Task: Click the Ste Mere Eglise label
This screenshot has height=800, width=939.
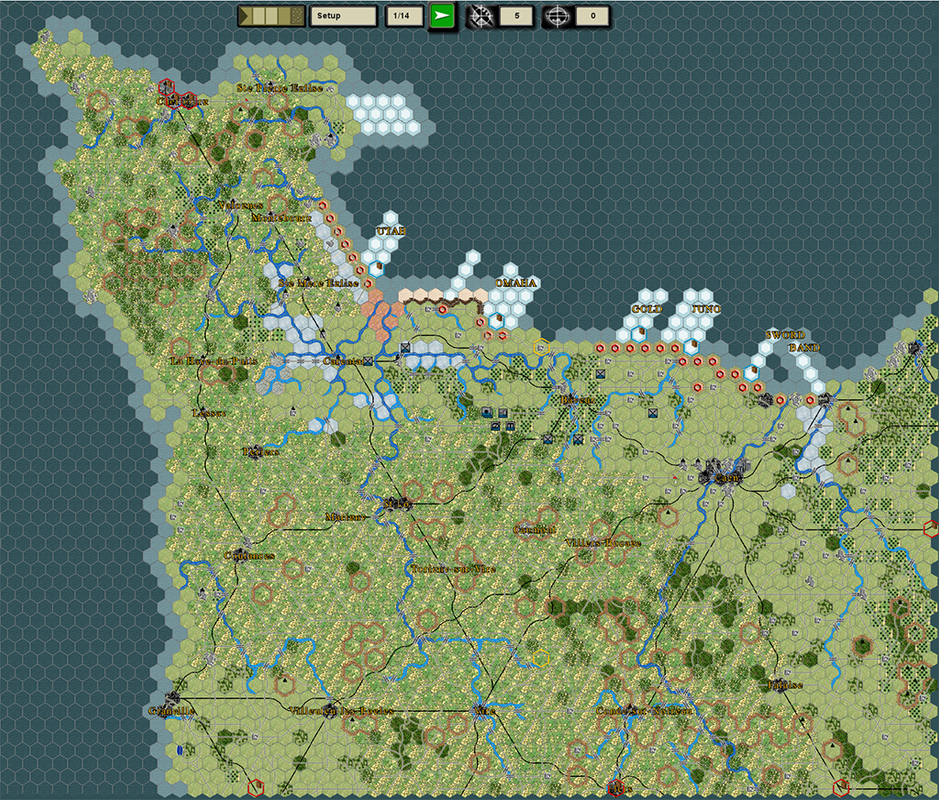Action: 319,283
